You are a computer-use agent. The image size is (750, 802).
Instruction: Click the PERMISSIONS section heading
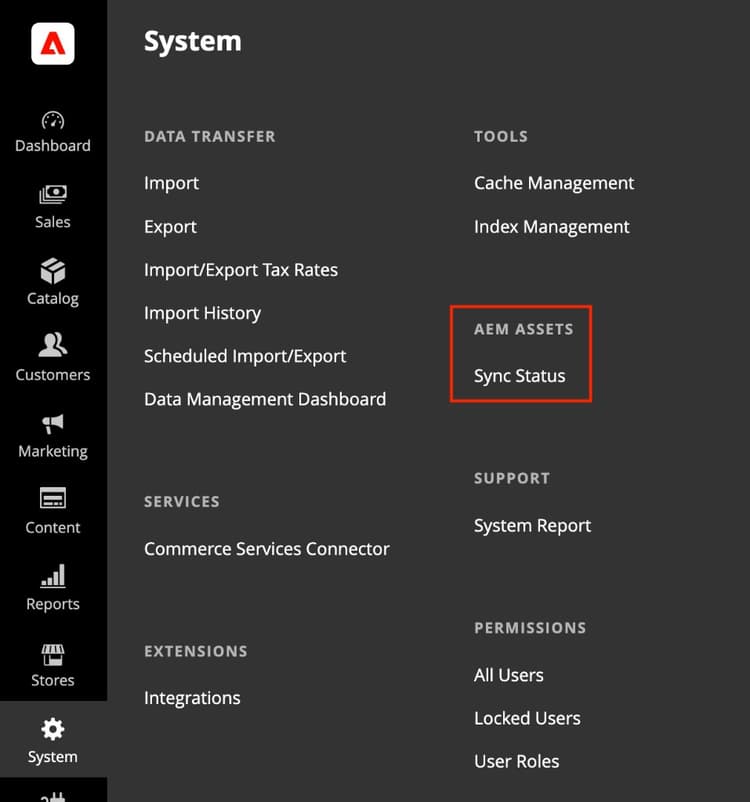pyautogui.click(x=530, y=628)
